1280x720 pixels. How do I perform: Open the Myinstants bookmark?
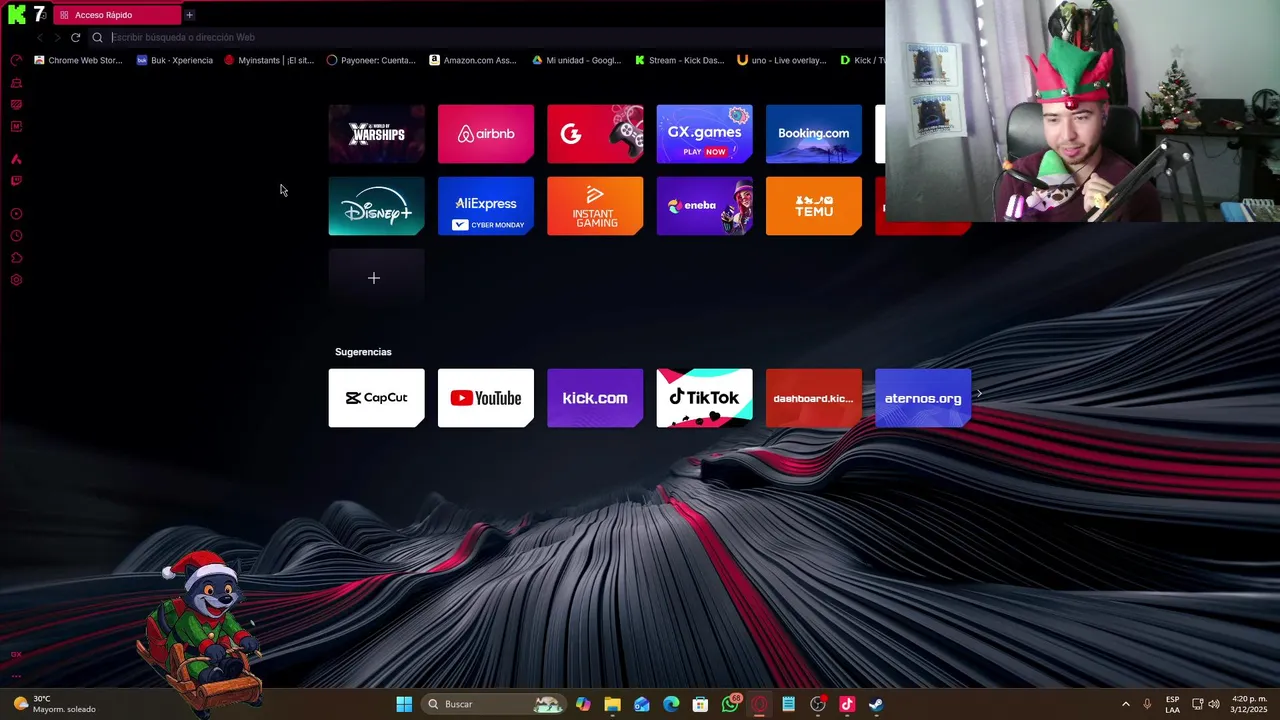tap(269, 60)
